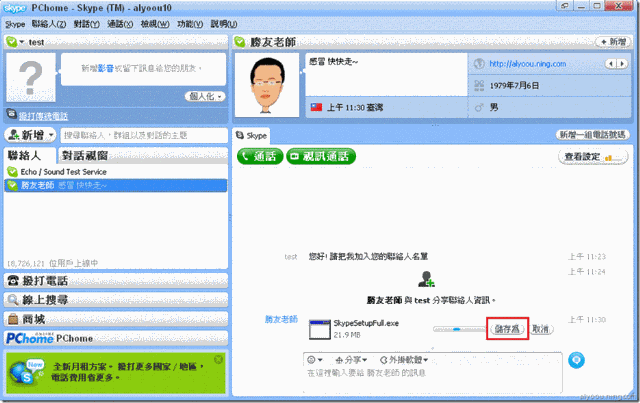
Task: Select the 勝友老師 contact row
Action: [x=116, y=185]
